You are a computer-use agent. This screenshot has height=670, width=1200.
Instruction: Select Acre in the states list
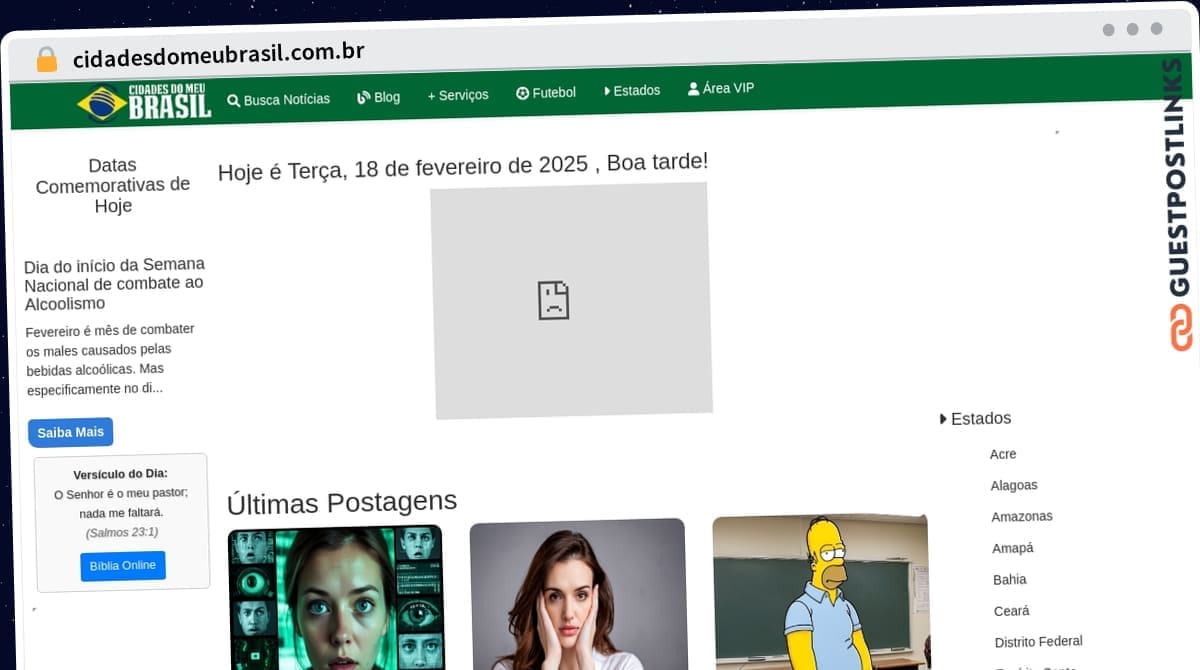[1003, 454]
